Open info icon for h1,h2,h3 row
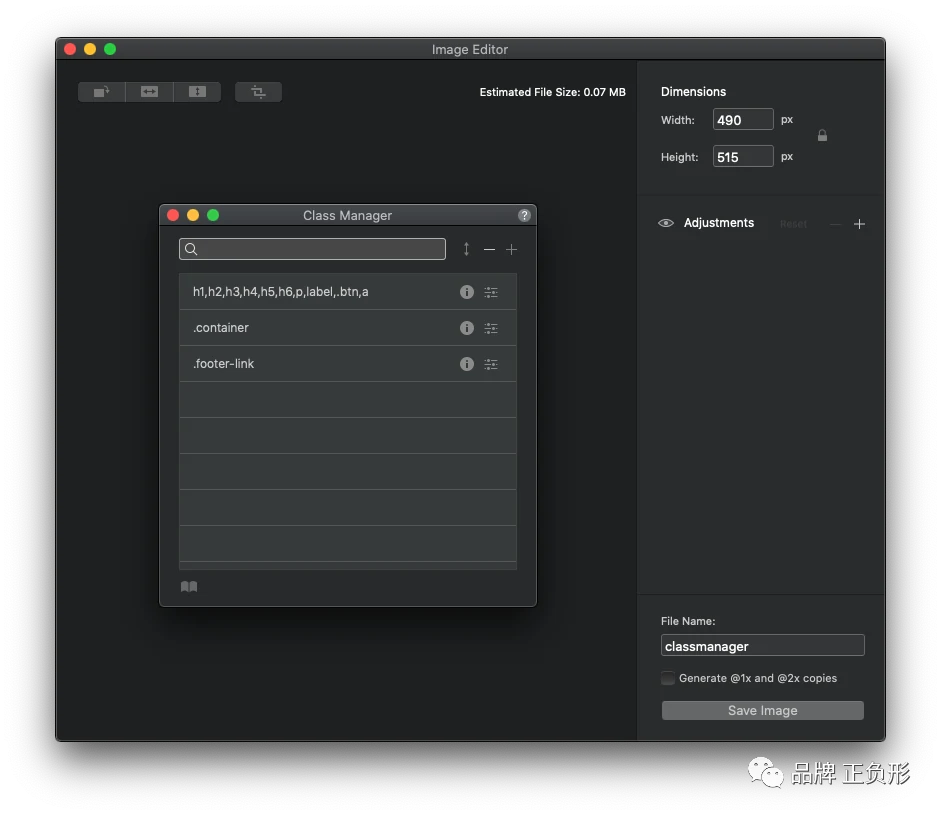 tap(467, 292)
